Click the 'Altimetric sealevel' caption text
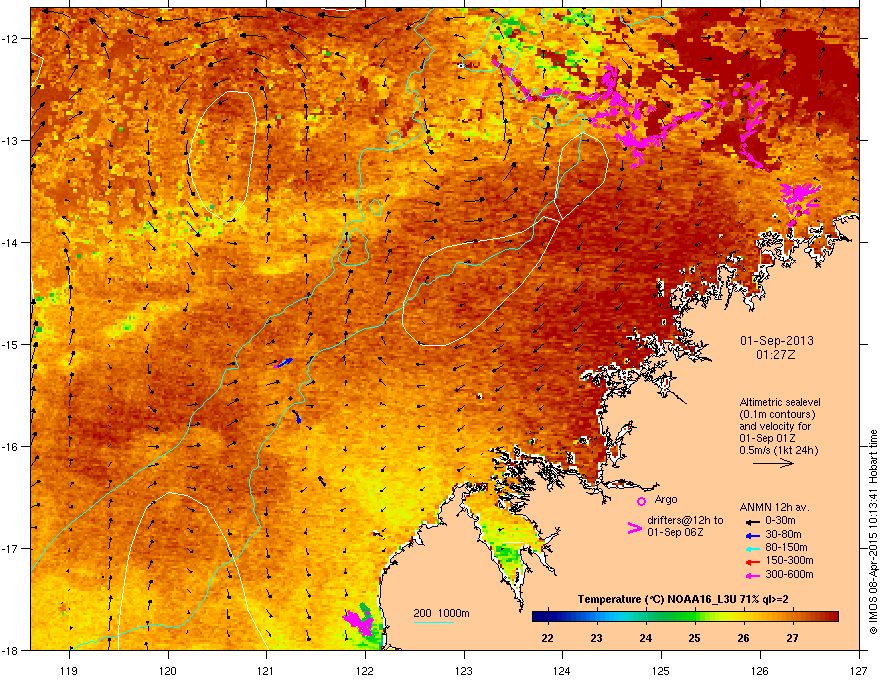Screen dimensions: 880x680 [780, 402]
